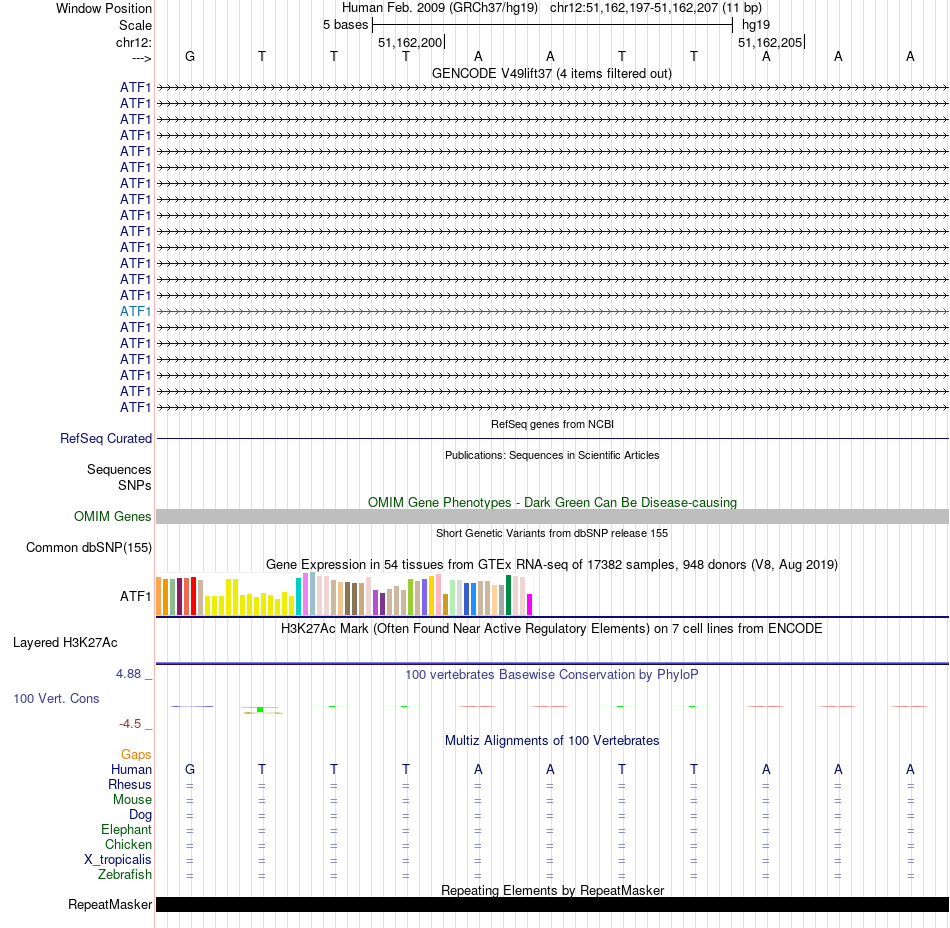Click the "Human Feb. 2009 (GRCh37/hg19)" assembly title
This screenshot has width=950, height=928.
[x=440, y=8]
